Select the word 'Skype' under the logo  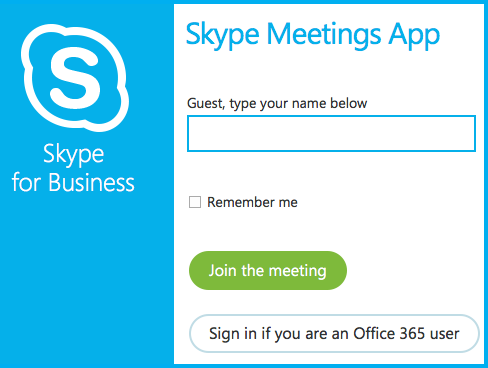pos(73,154)
